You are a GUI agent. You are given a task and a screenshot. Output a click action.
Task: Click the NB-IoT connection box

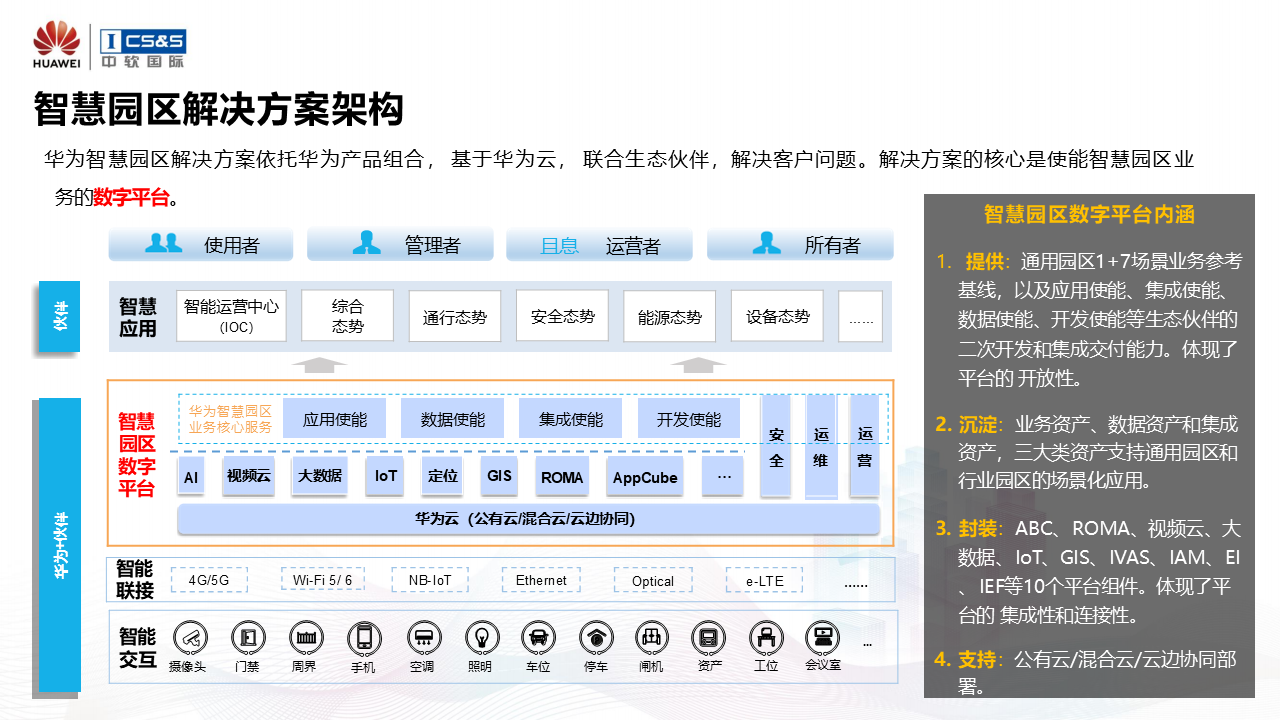click(429, 580)
